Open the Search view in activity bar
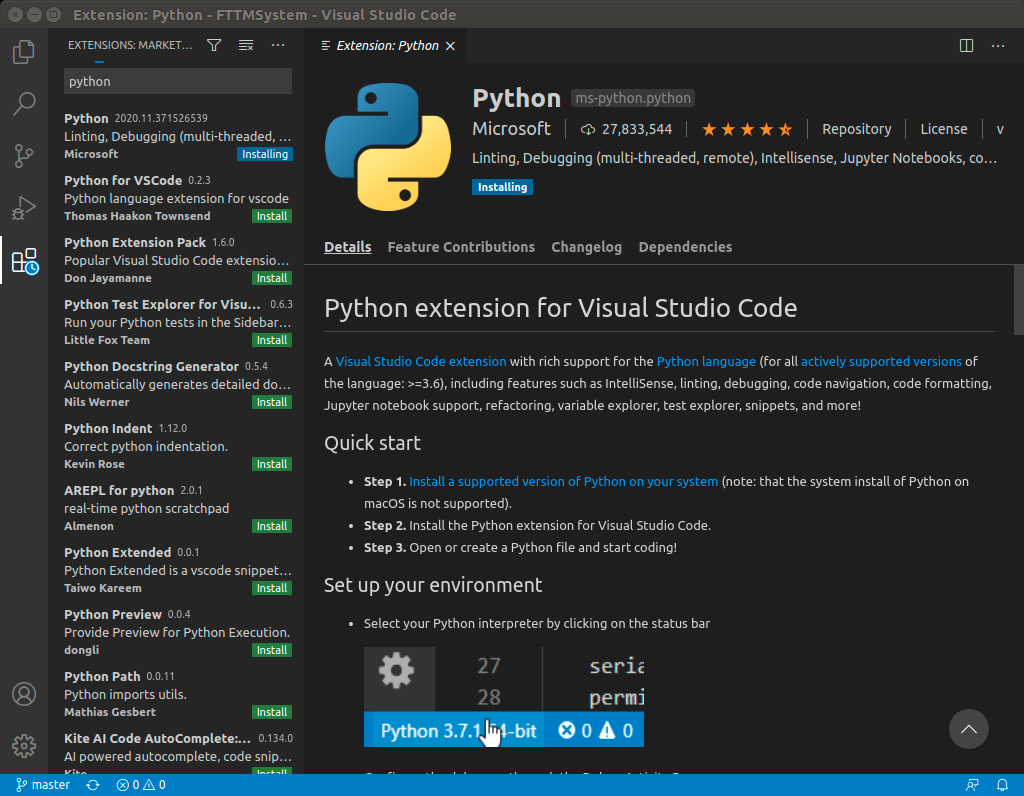Viewport: 1024px width, 796px height. 24,103
